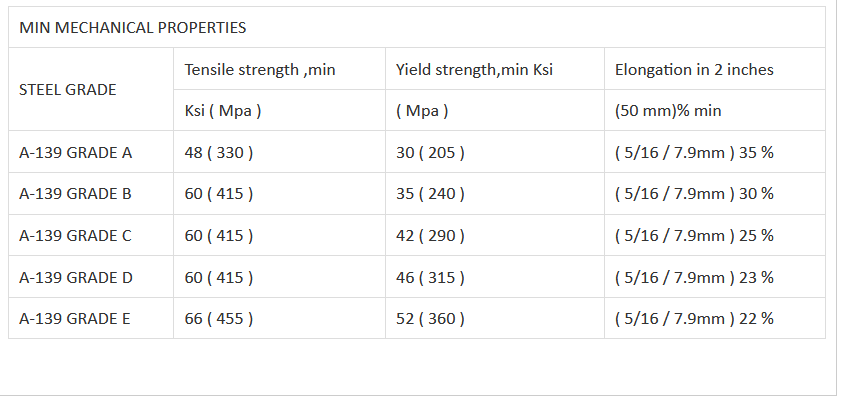Click the MIN MECHANICAL PROPERTIES table title
This screenshot has height=402, width=844.
[x=133, y=28]
